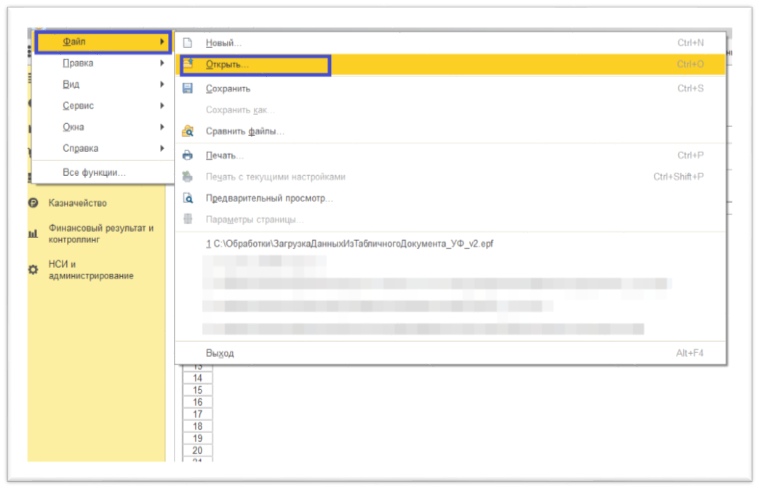This screenshot has height=489, width=759.
Task: Click the НСИ и администрирование gear icon
Action: click(x=34, y=270)
